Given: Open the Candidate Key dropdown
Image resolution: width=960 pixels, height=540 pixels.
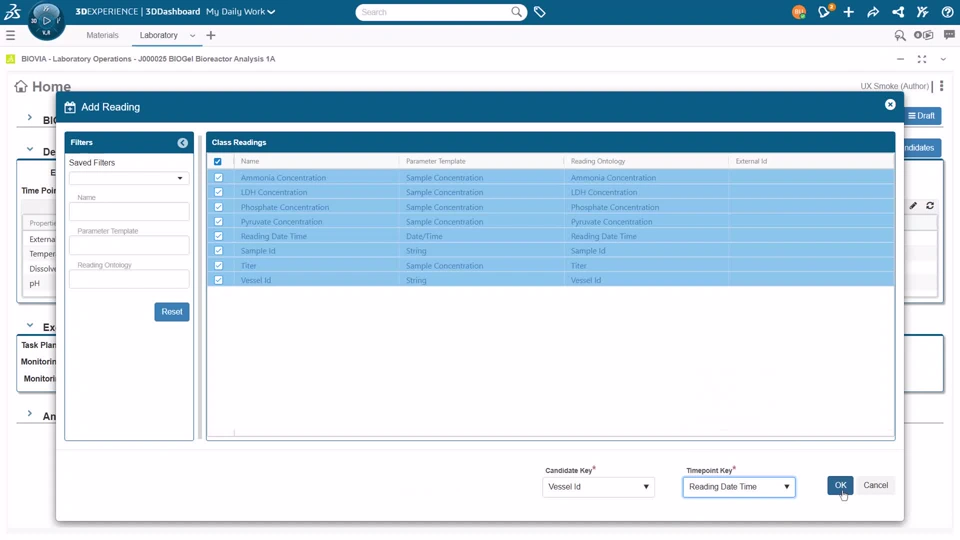Looking at the screenshot, I should point(598,487).
